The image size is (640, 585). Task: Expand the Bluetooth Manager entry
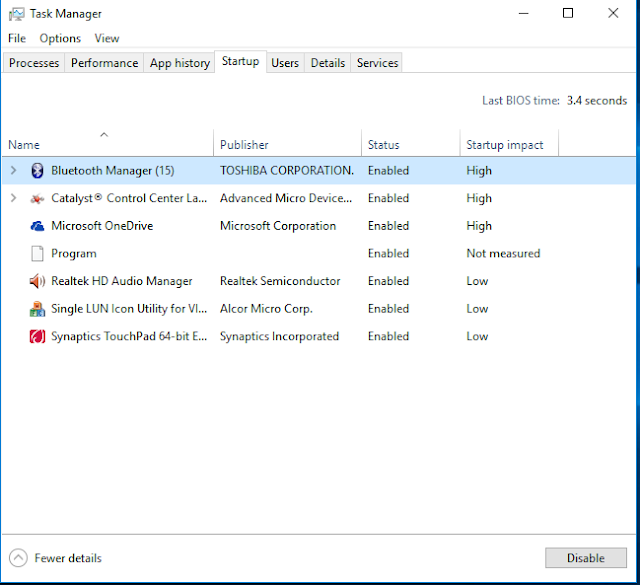[13, 170]
